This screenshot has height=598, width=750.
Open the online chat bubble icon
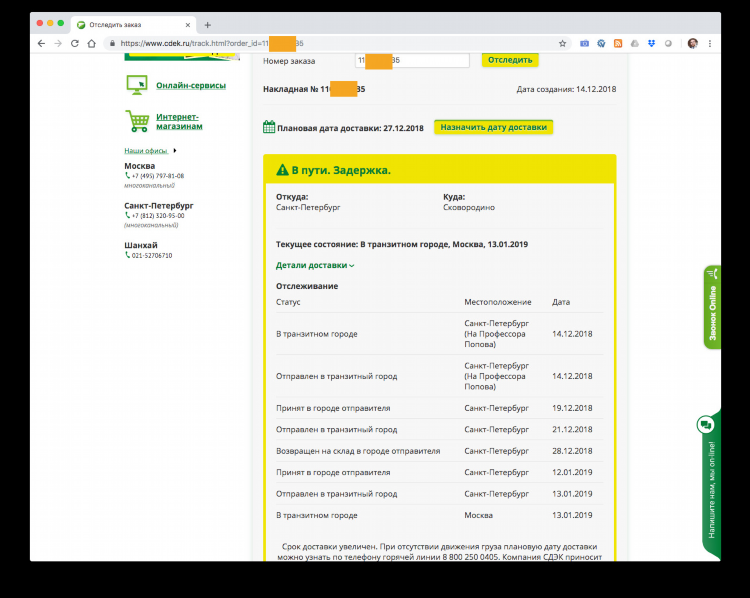pos(706,425)
